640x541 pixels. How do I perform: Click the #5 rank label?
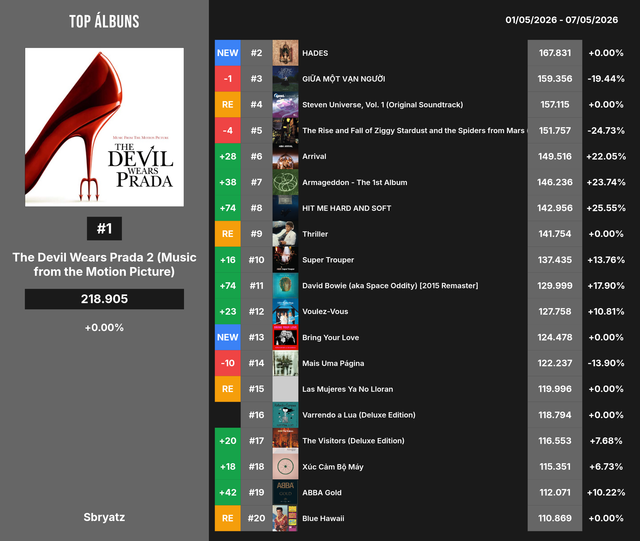pyautogui.click(x=257, y=131)
